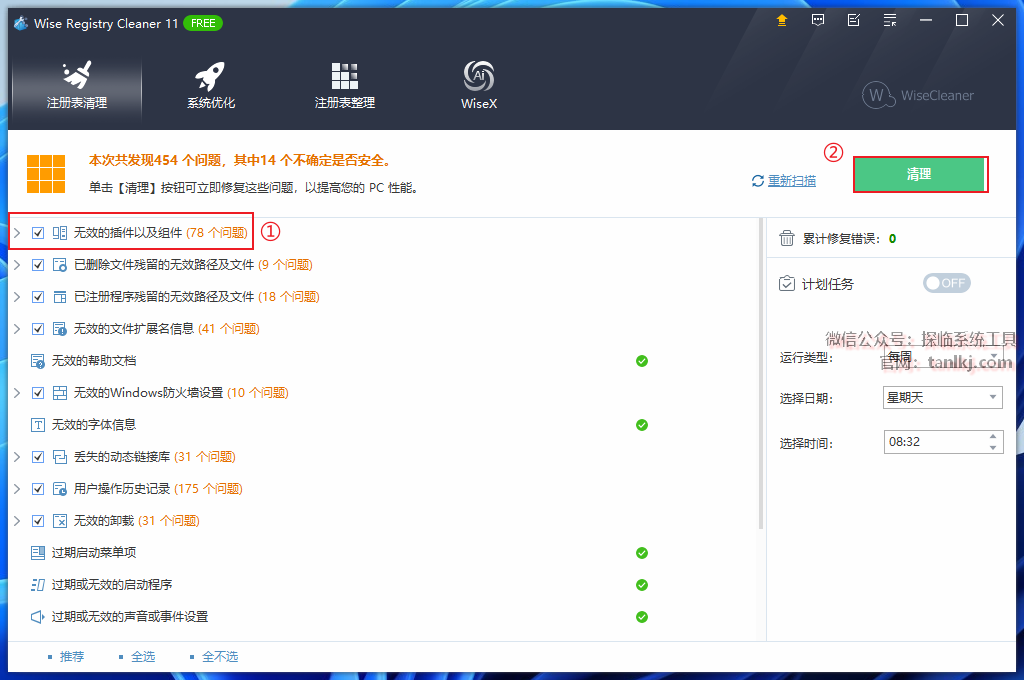The height and width of the screenshot is (680, 1024).
Task: Click the 全不选 link
Action: click(220, 656)
